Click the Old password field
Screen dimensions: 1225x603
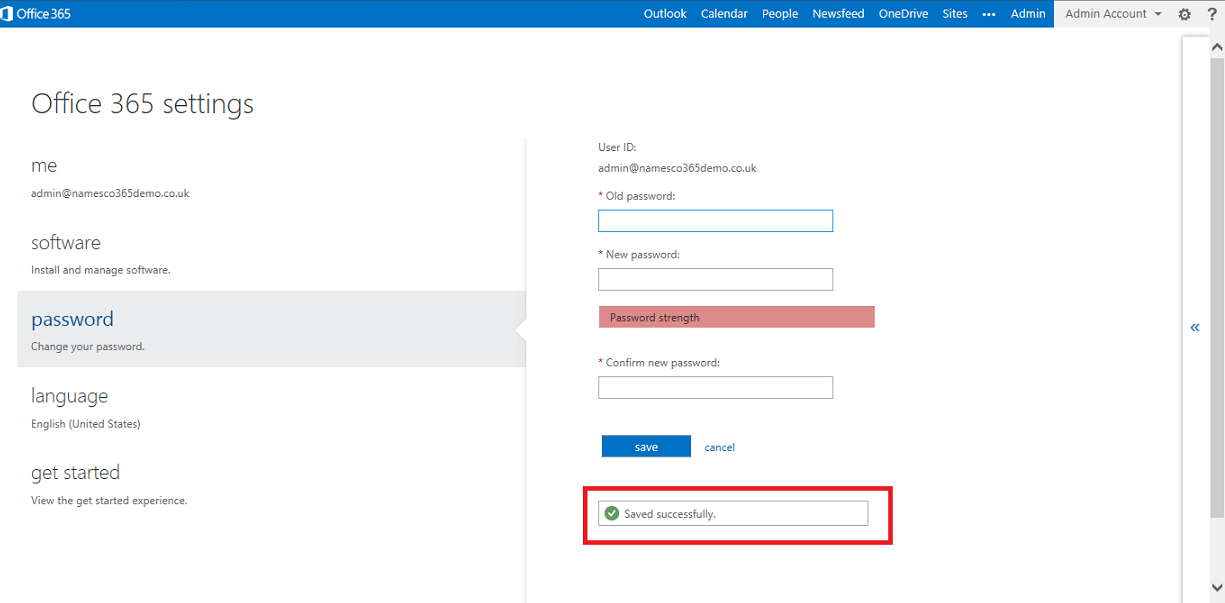pos(715,221)
